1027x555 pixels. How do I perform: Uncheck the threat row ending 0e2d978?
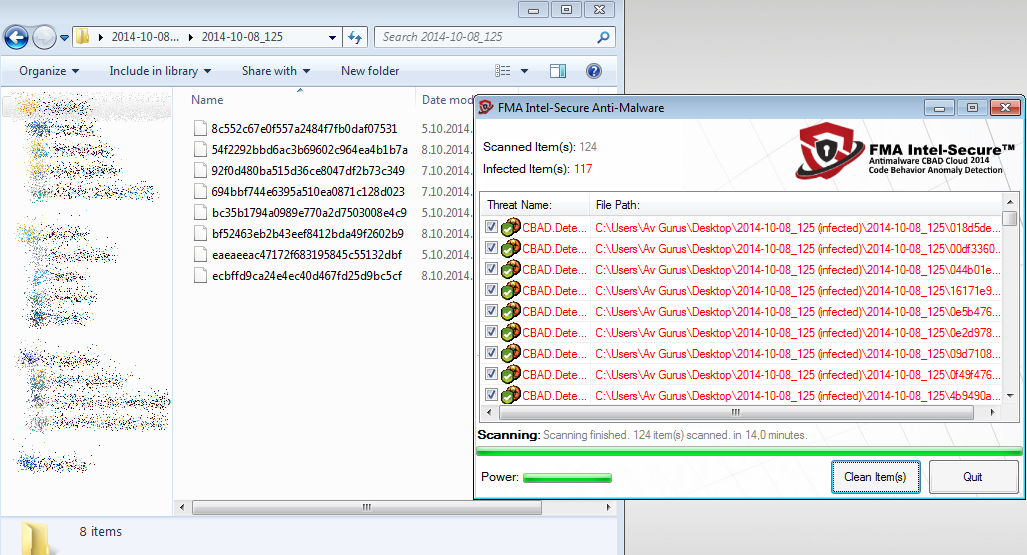pyautogui.click(x=491, y=332)
